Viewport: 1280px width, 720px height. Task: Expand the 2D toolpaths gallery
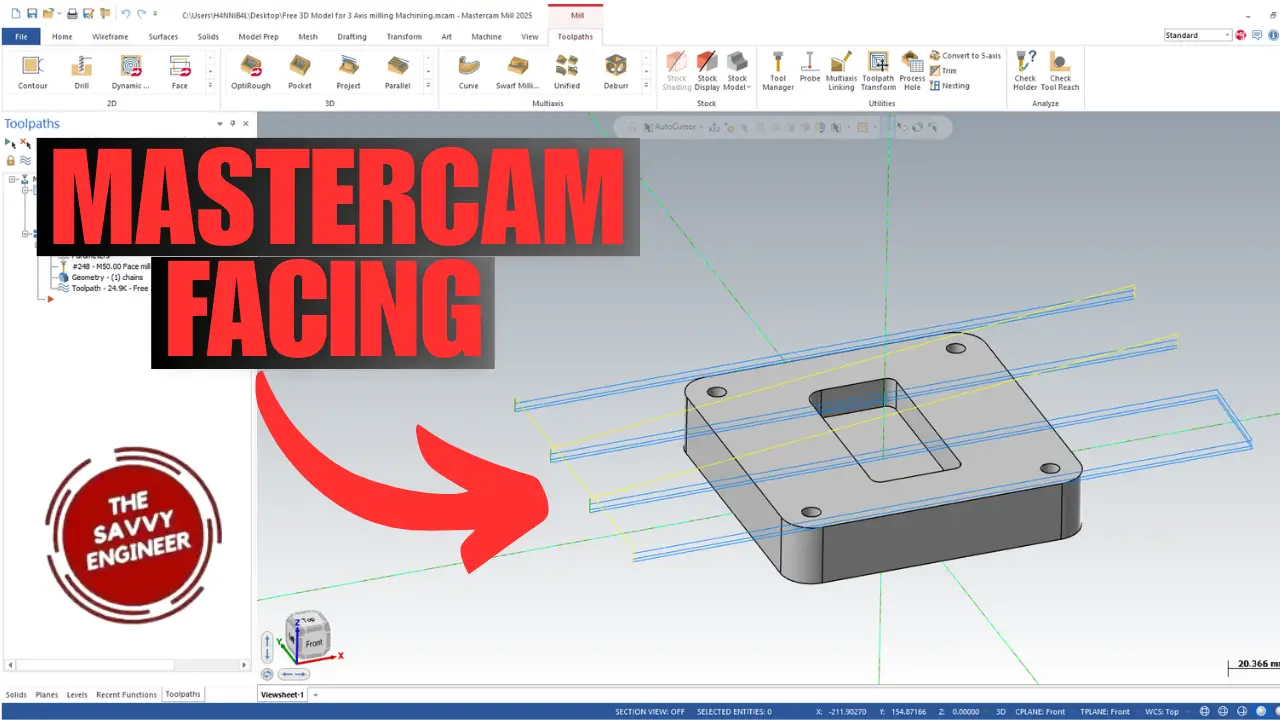click(x=210, y=87)
